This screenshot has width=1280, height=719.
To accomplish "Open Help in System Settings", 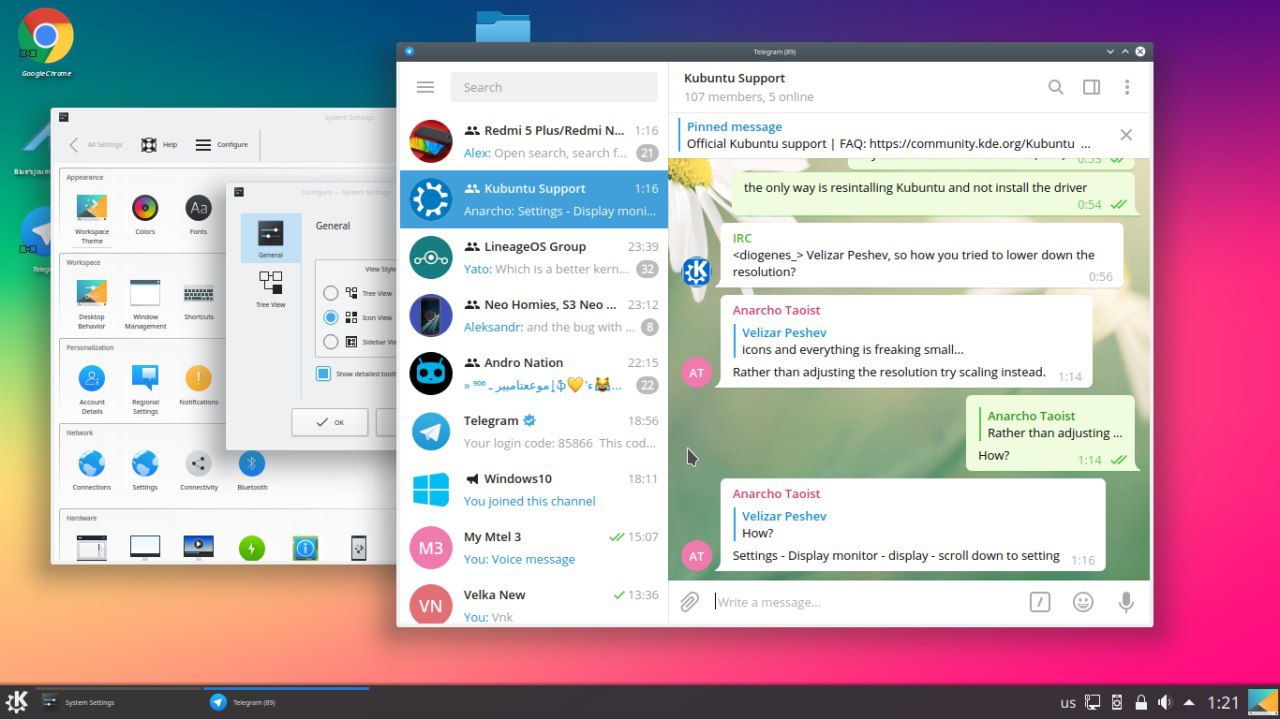I will (158, 145).
